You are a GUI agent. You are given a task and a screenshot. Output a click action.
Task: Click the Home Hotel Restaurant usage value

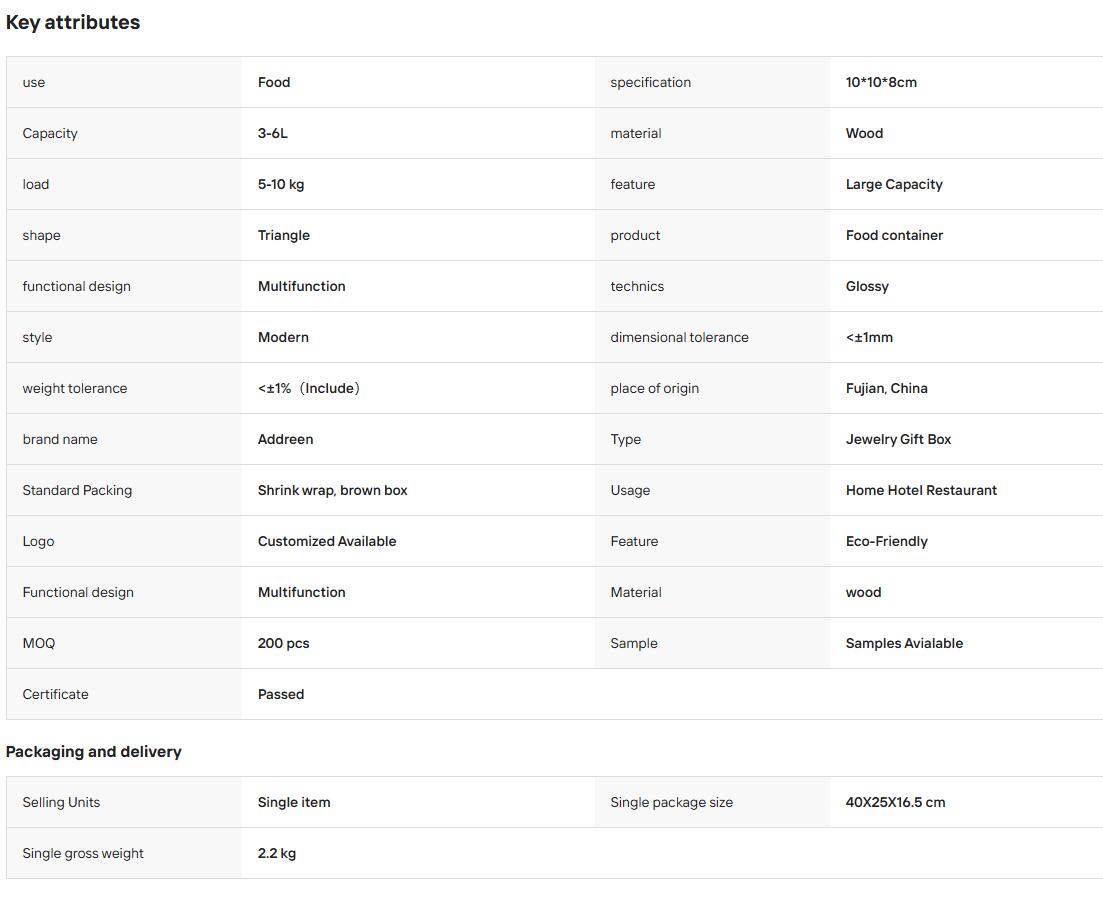(921, 490)
